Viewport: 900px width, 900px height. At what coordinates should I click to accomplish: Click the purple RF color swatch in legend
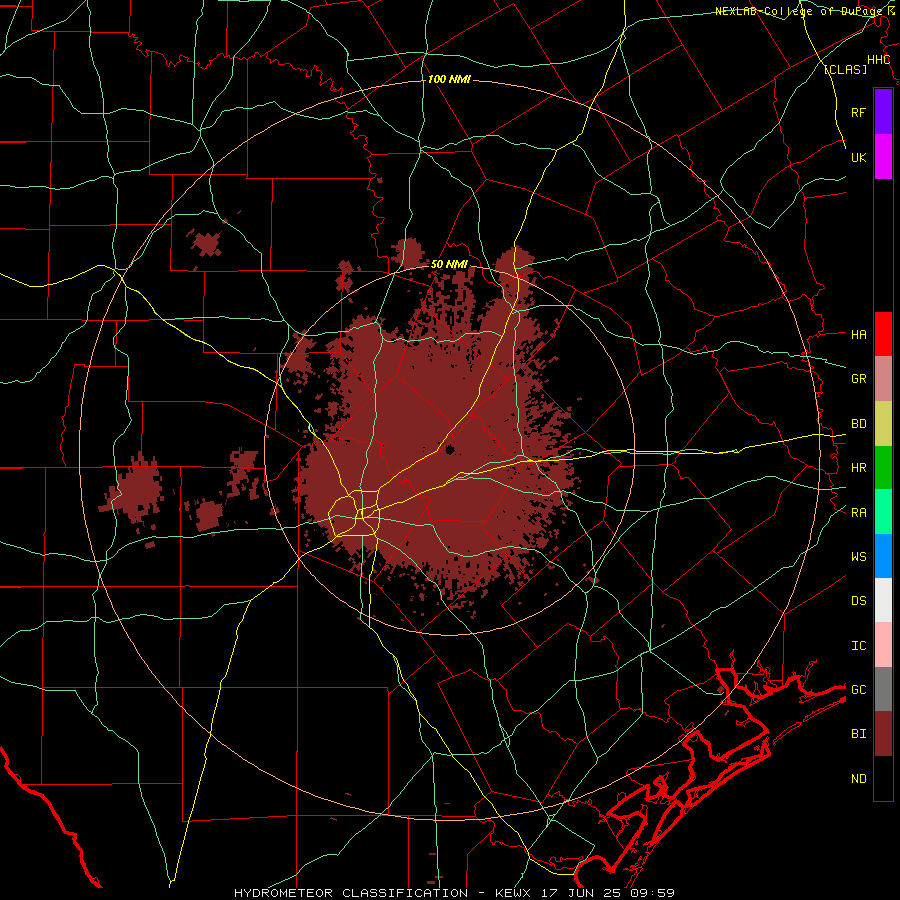click(883, 112)
